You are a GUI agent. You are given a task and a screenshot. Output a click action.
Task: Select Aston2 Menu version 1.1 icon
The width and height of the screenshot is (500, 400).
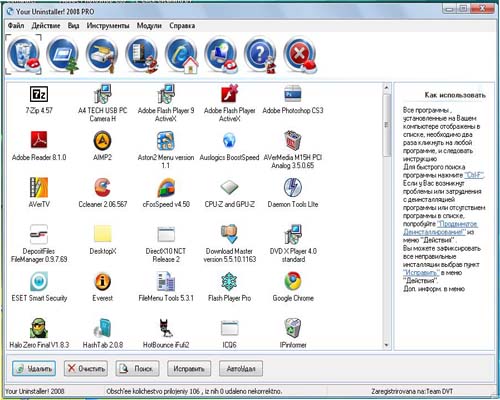click(166, 140)
